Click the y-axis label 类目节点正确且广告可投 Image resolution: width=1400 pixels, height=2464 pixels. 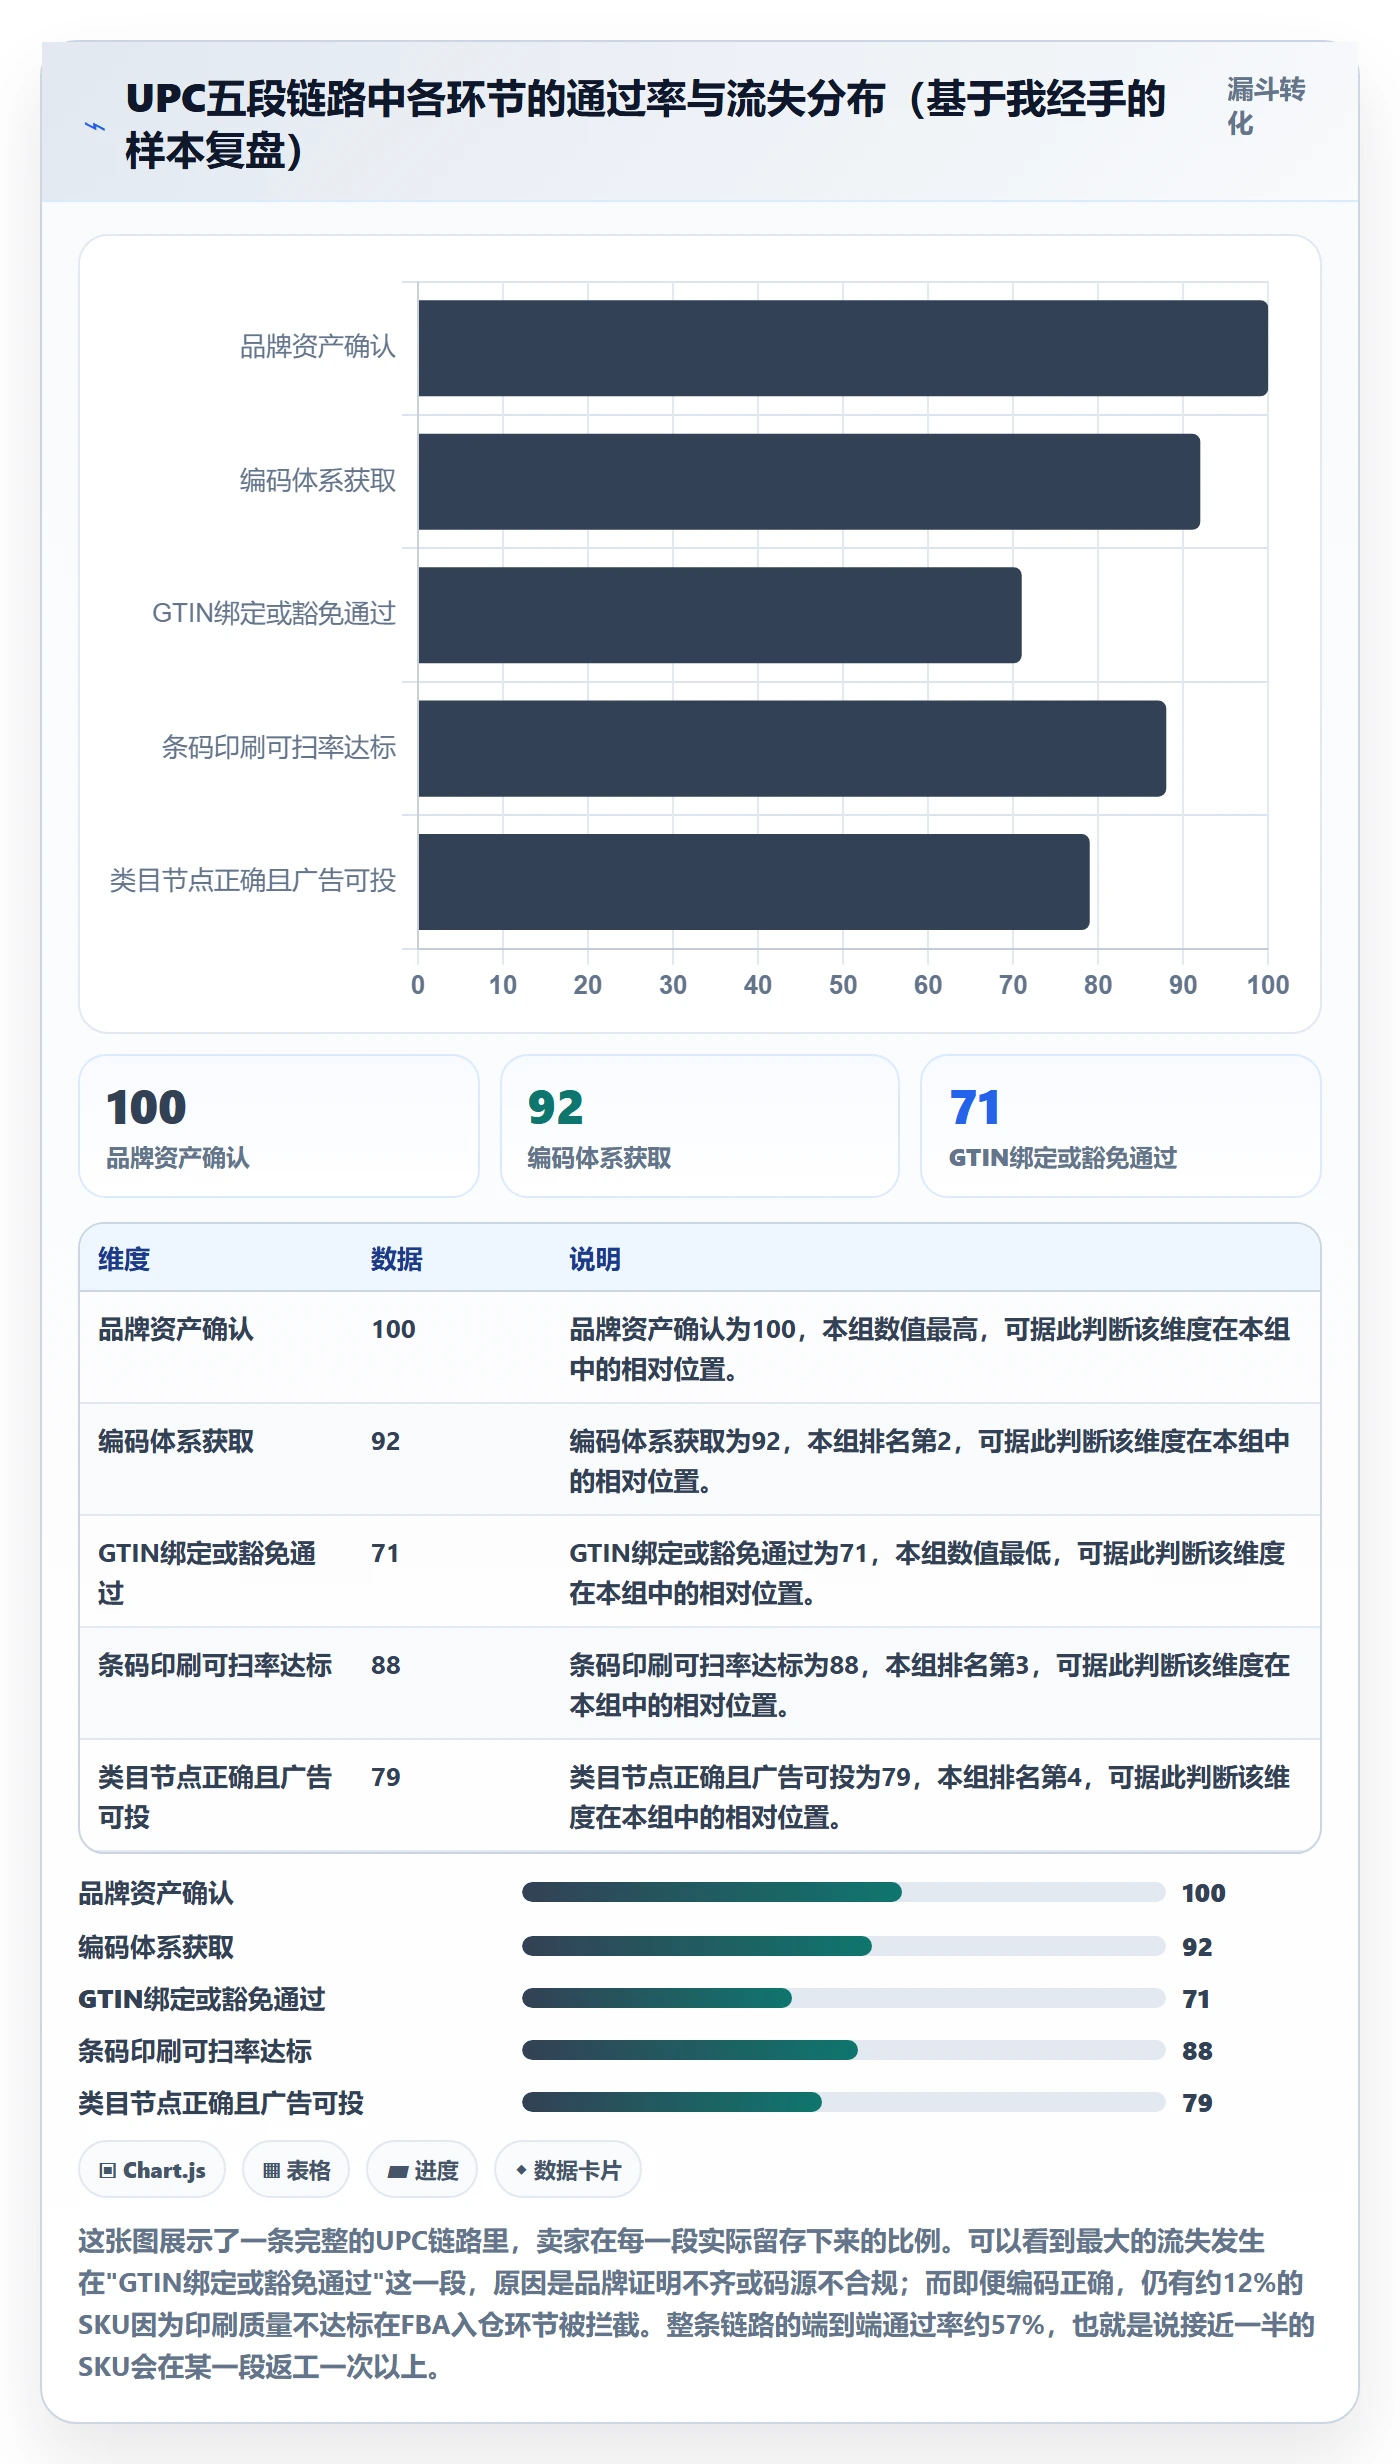point(253,880)
